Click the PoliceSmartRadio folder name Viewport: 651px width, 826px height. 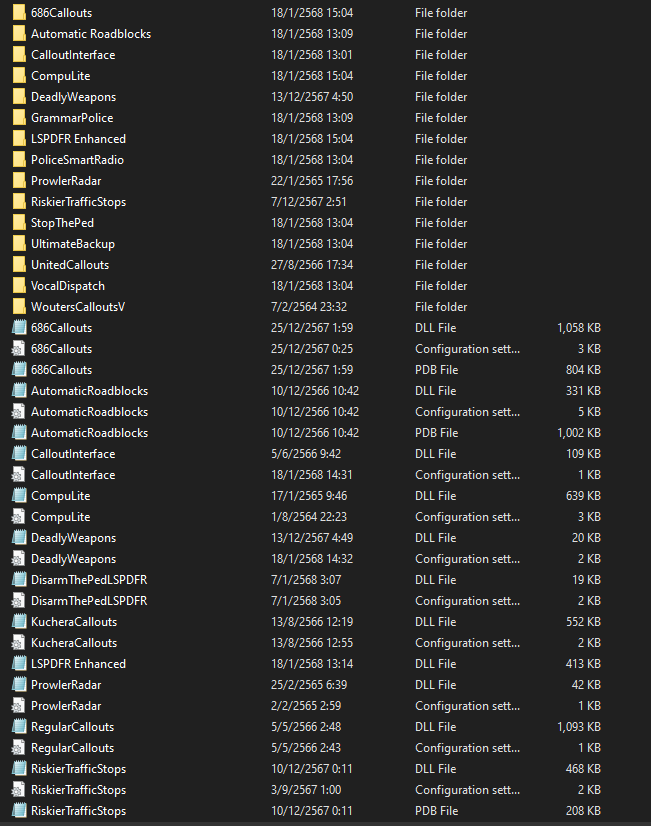click(x=77, y=160)
